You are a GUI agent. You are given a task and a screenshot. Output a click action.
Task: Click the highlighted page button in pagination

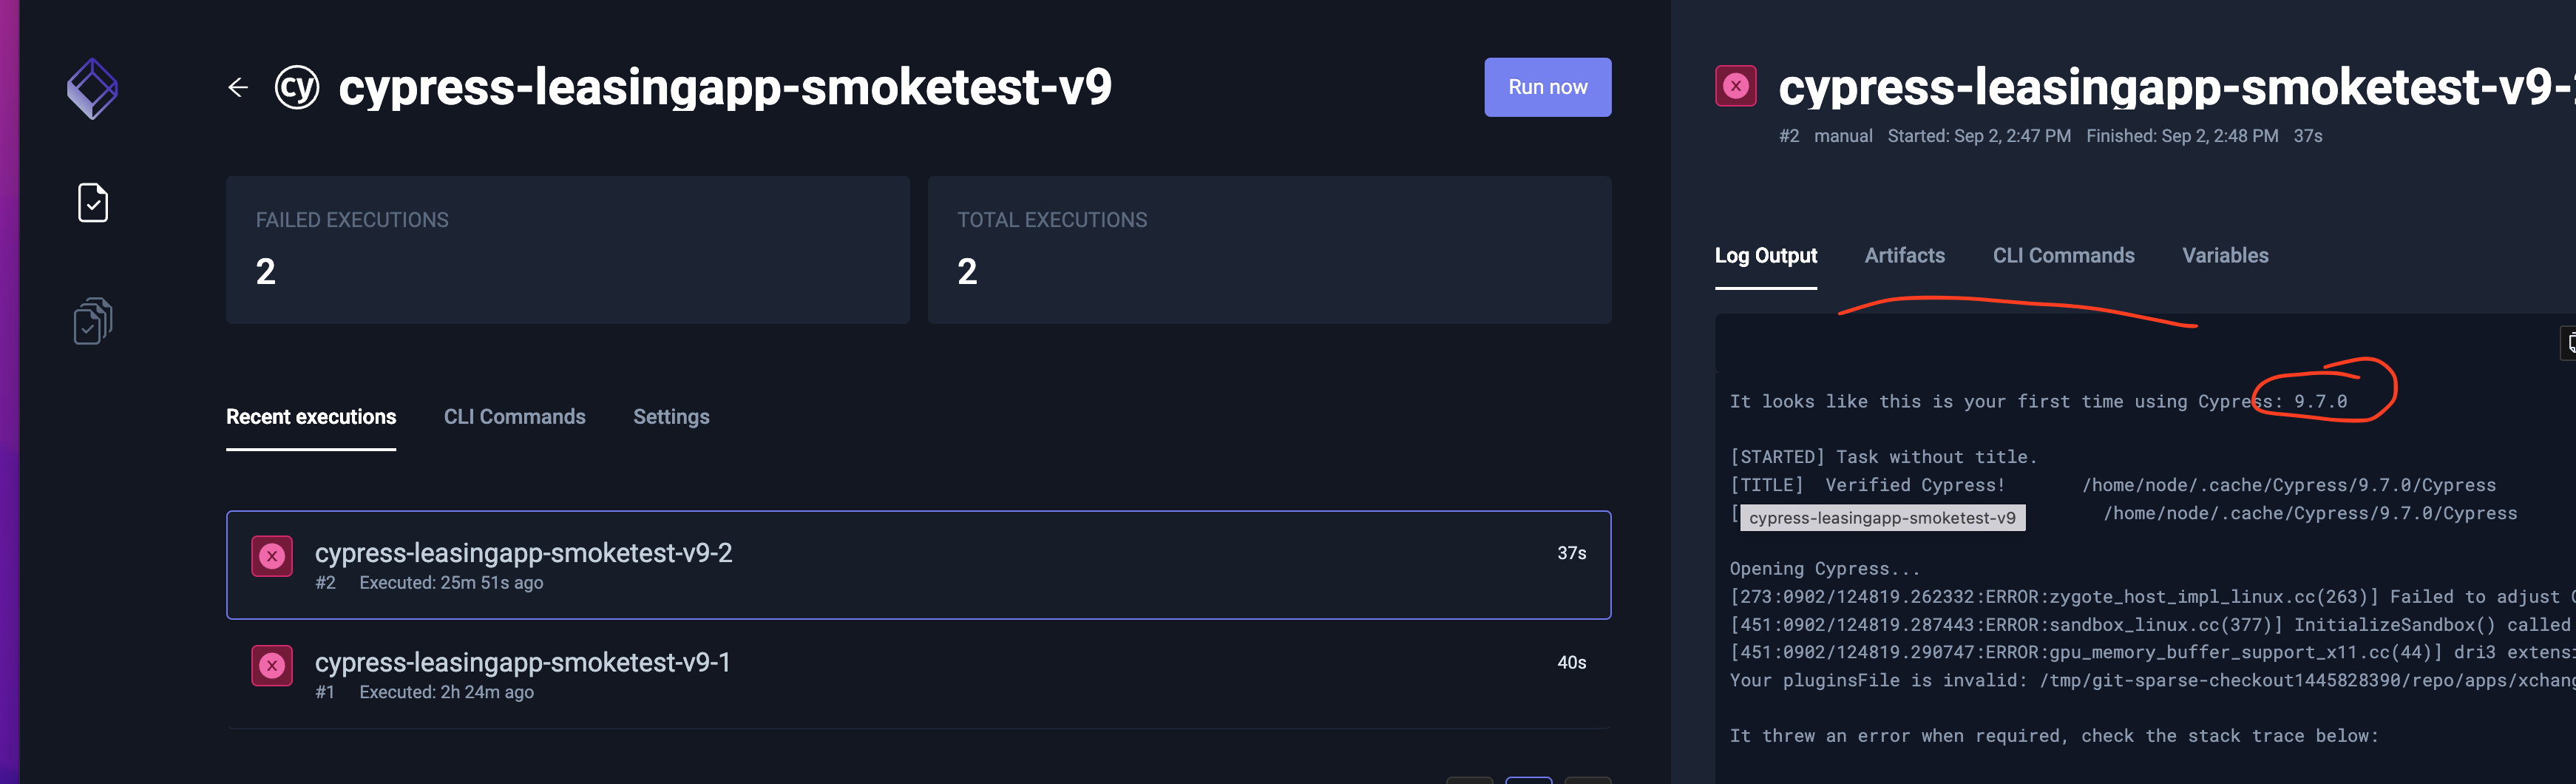click(x=1529, y=782)
